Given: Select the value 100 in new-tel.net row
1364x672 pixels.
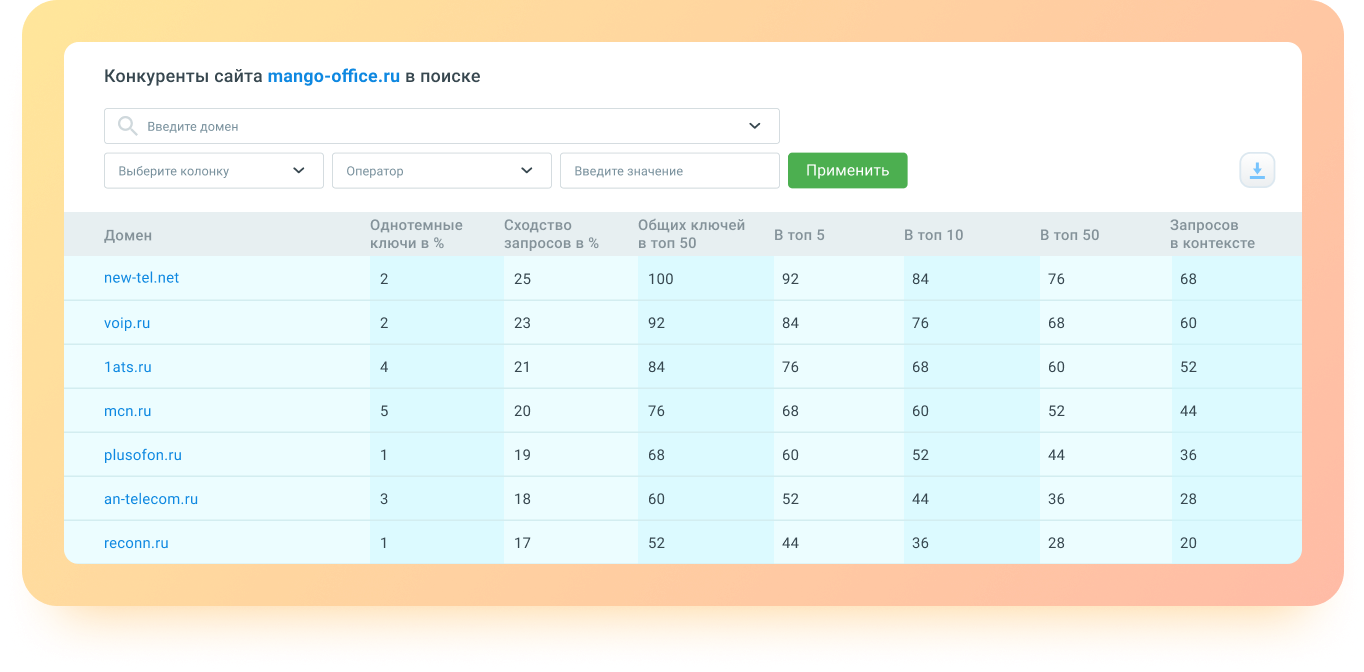Looking at the screenshot, I should [x=661, y=279].
